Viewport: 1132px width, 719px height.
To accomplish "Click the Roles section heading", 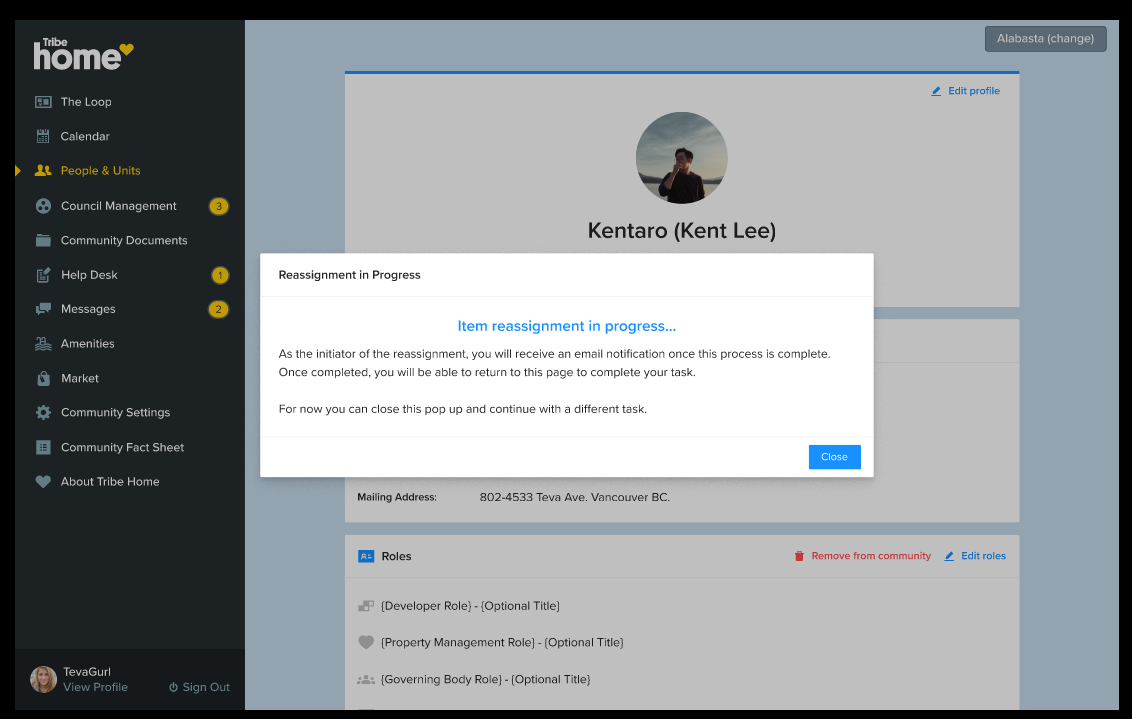I will pos(396,557).
